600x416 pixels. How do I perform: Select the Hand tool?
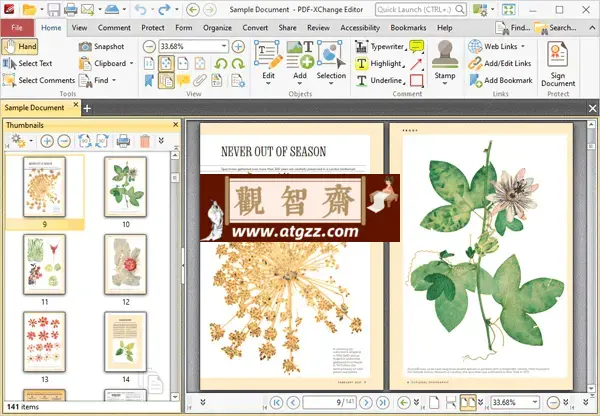pyautogui.click(x=20, y=47)
